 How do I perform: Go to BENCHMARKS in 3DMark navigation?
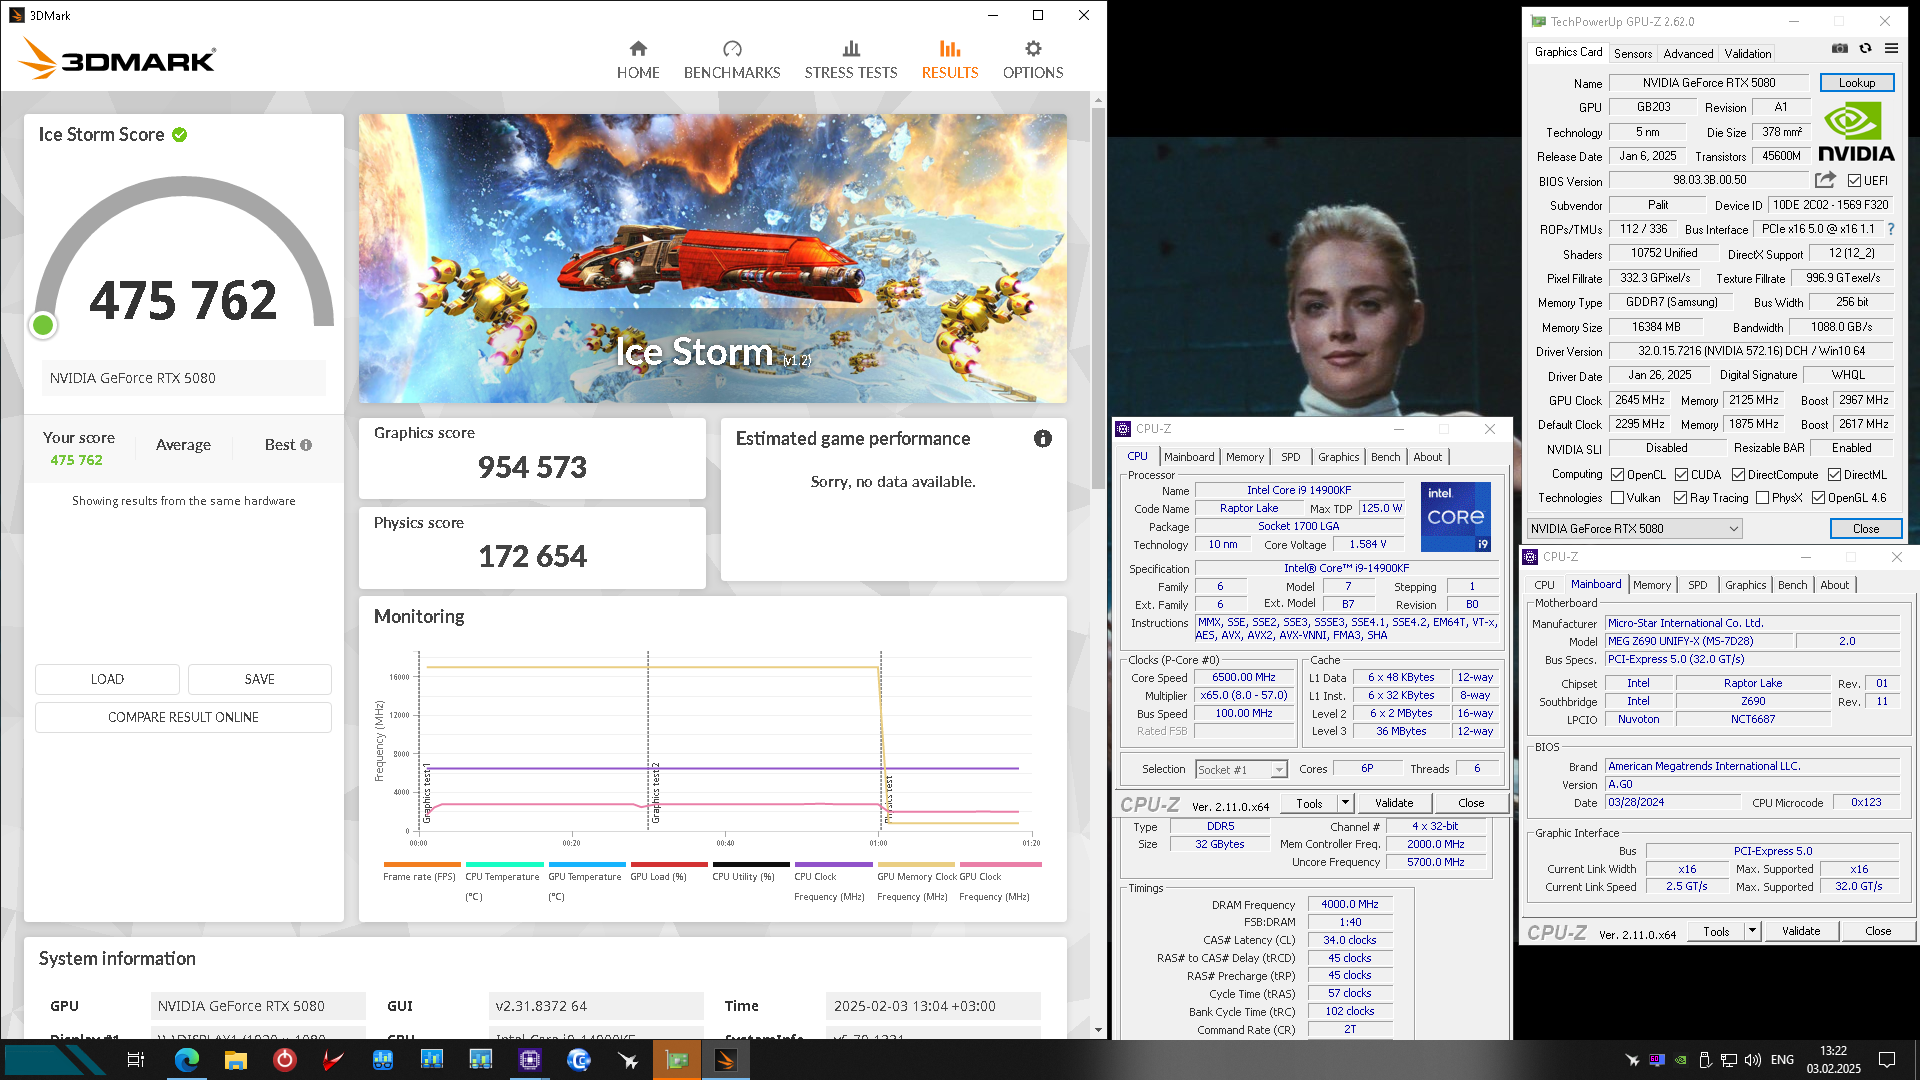[732, 60]
